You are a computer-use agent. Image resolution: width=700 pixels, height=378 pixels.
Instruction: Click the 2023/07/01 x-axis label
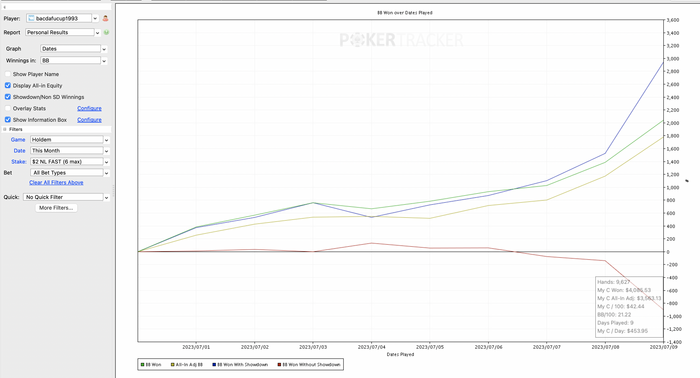(x=196, y=347)
